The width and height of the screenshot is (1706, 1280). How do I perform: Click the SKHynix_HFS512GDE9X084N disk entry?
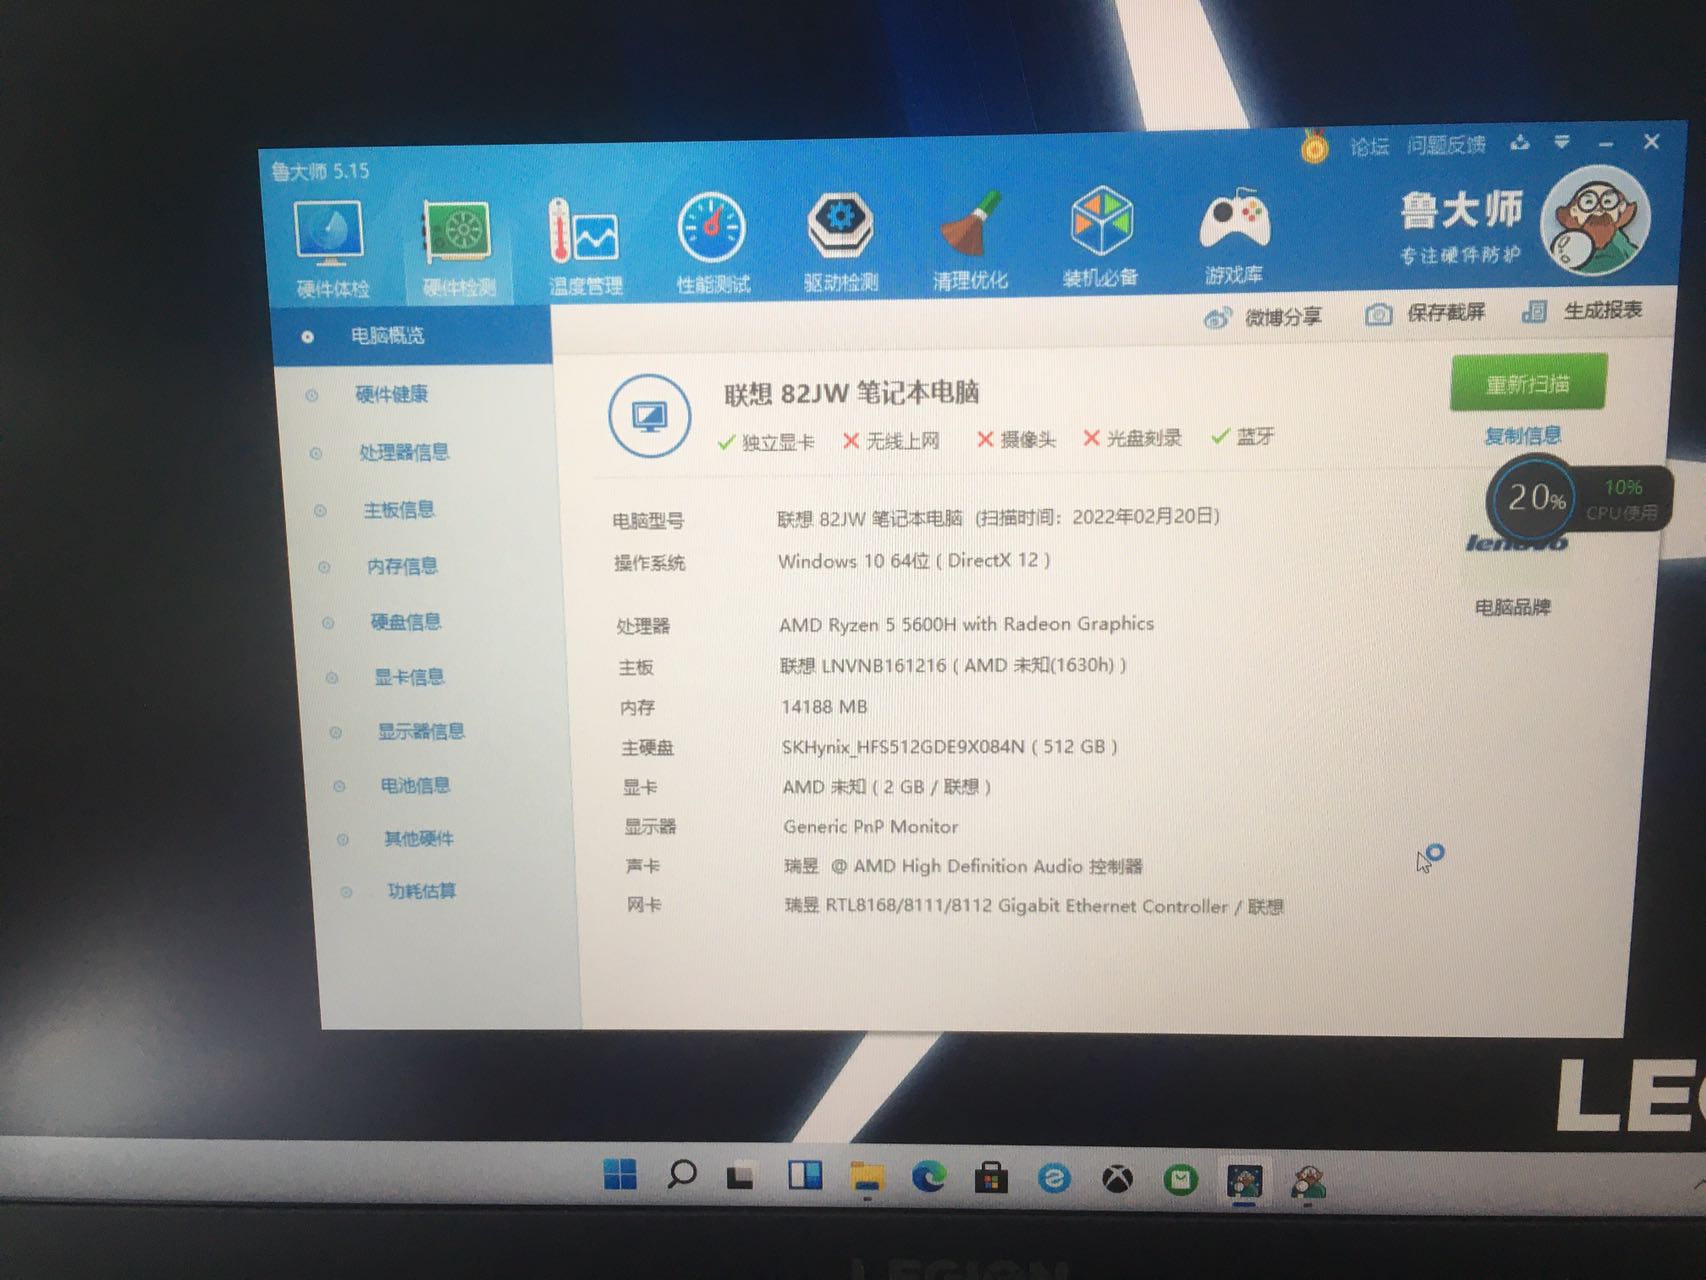(x=950, y=747)
